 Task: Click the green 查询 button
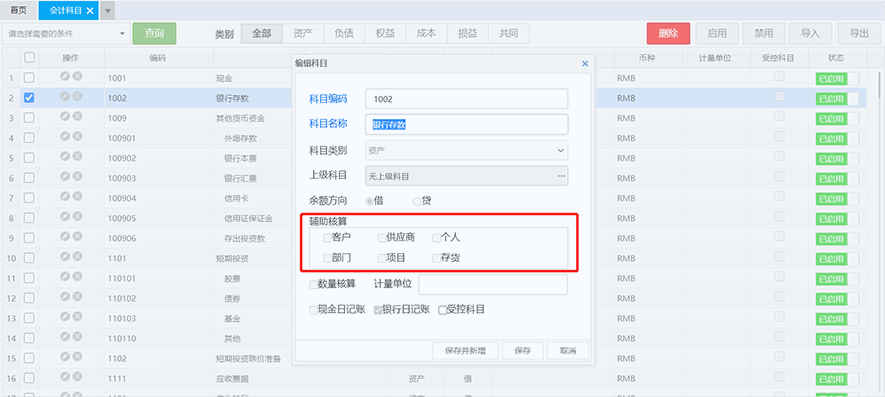(154, 34)
